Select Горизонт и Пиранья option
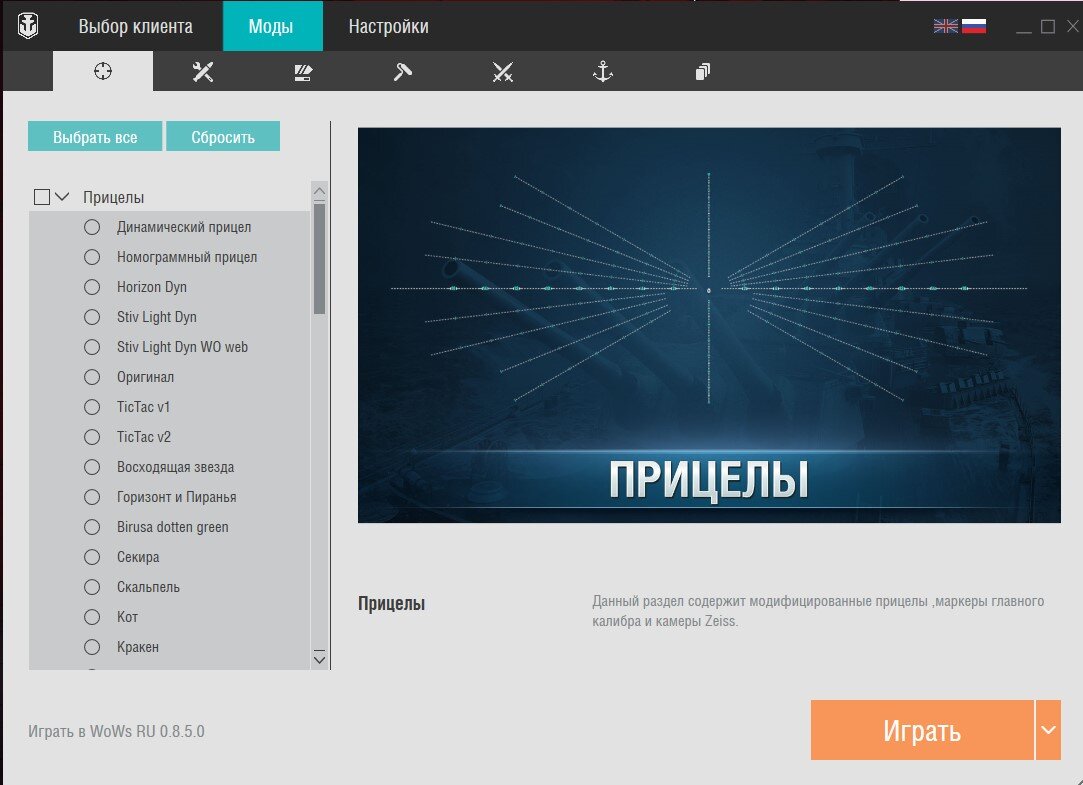Image resolution: width=1083 pixels, height=785 pixels. (x=92, y=497)
